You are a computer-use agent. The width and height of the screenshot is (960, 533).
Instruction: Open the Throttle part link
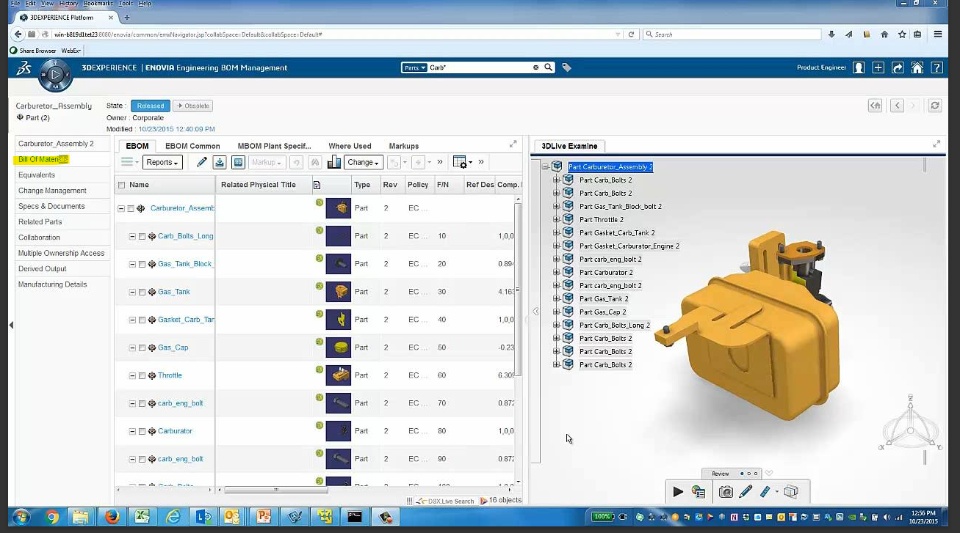click(170, 376)
